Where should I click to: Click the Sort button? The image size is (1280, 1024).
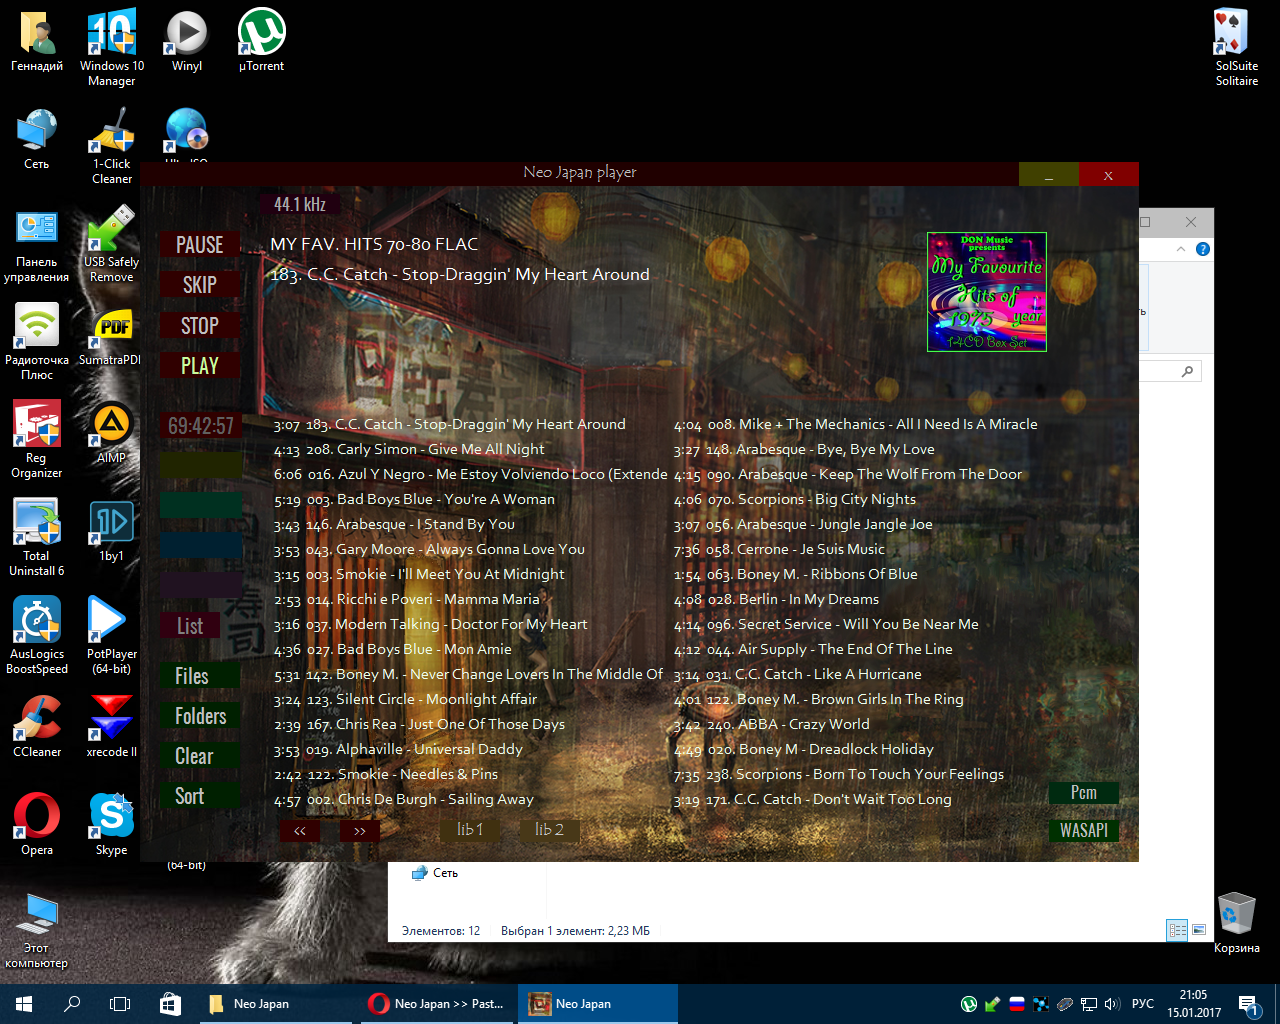point(200,796)
